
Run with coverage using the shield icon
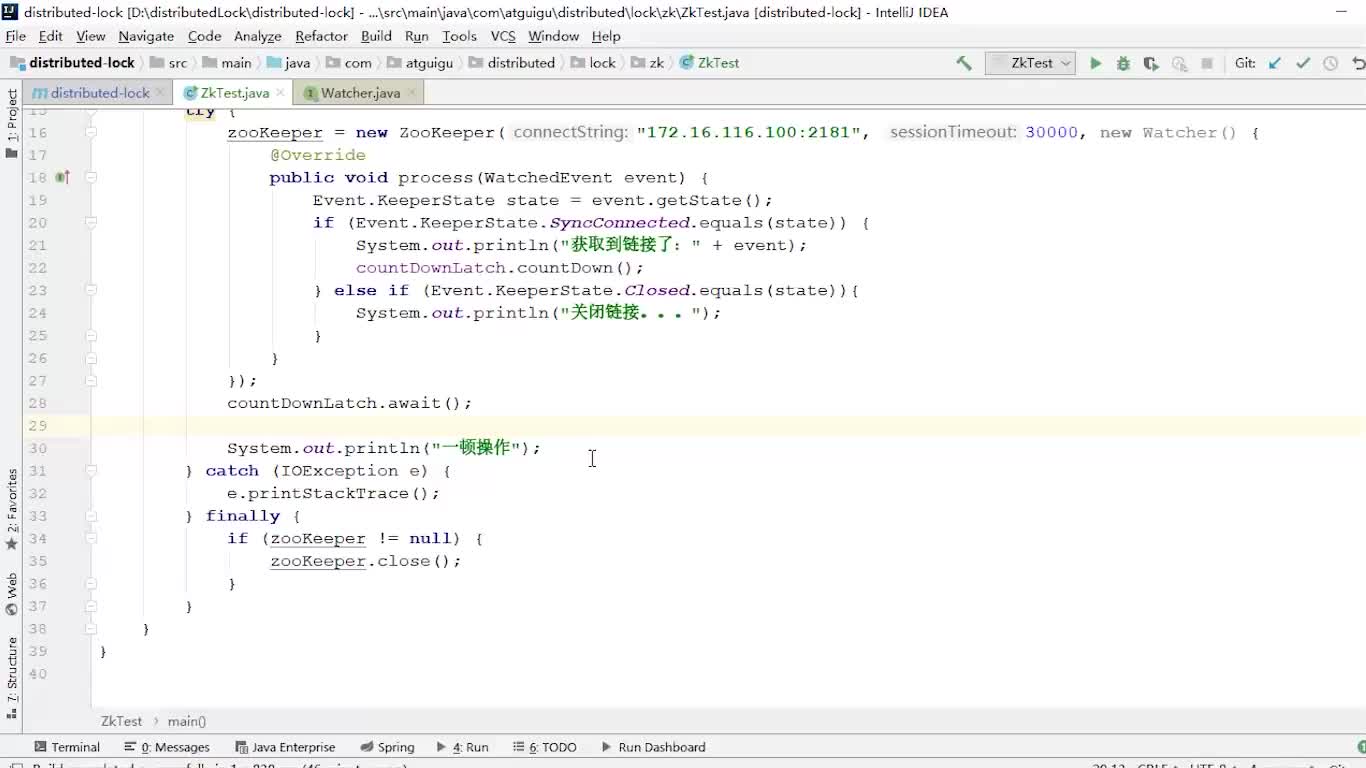(x=1151, y=63)
